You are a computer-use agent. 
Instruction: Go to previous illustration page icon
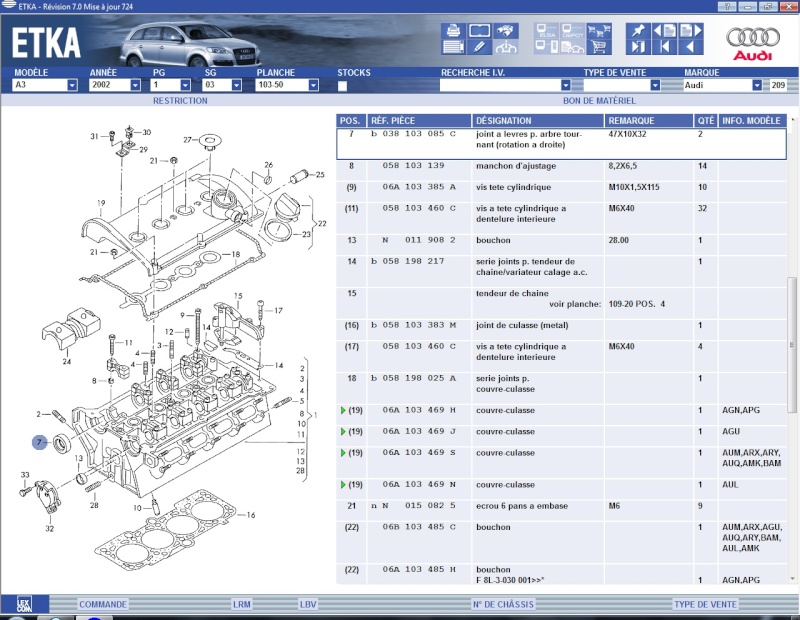point(663,30)
